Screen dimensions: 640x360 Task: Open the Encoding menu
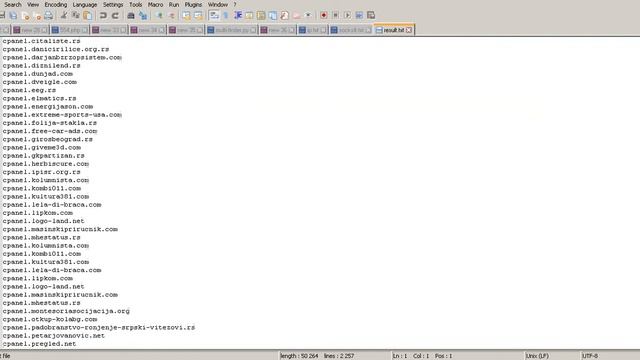tap(56, 4)
